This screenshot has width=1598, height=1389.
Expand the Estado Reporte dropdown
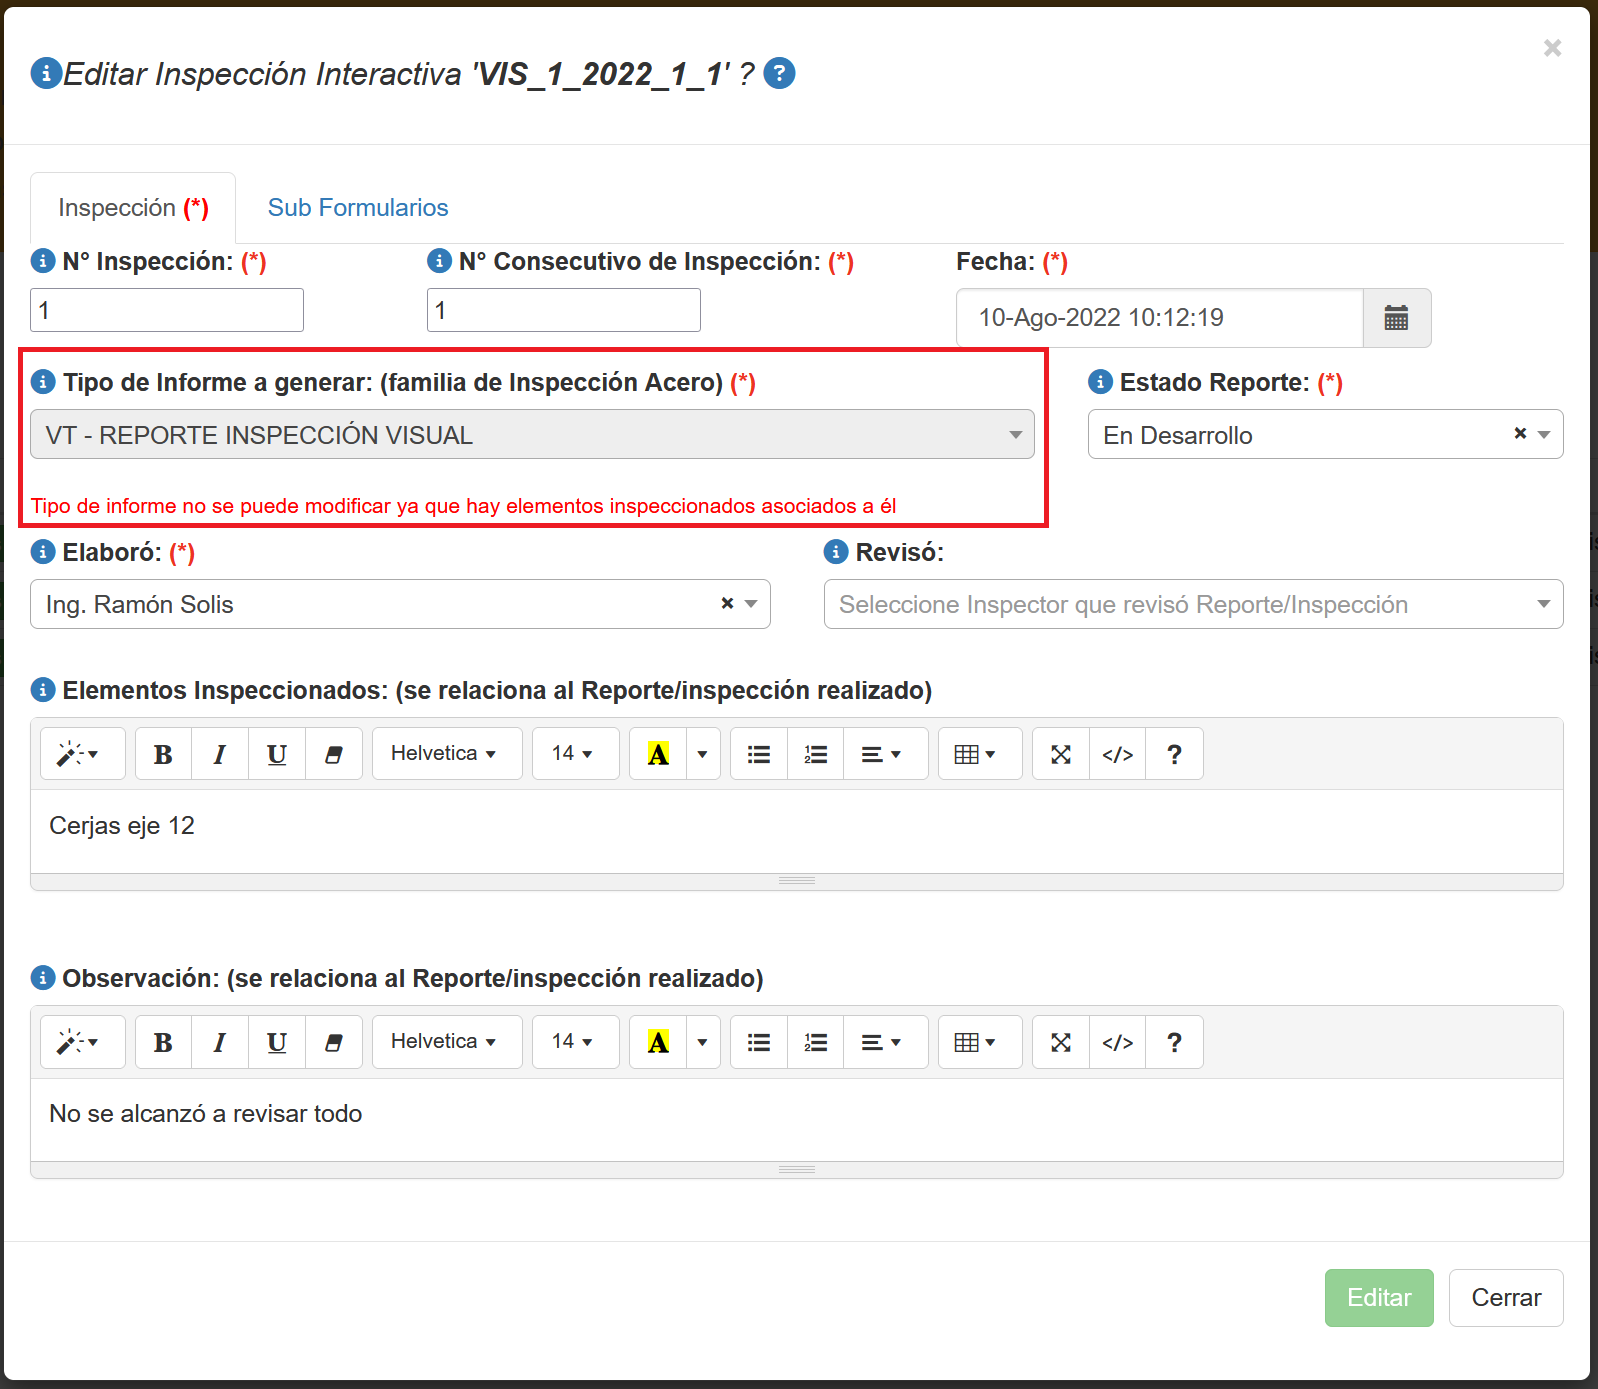1543,435
